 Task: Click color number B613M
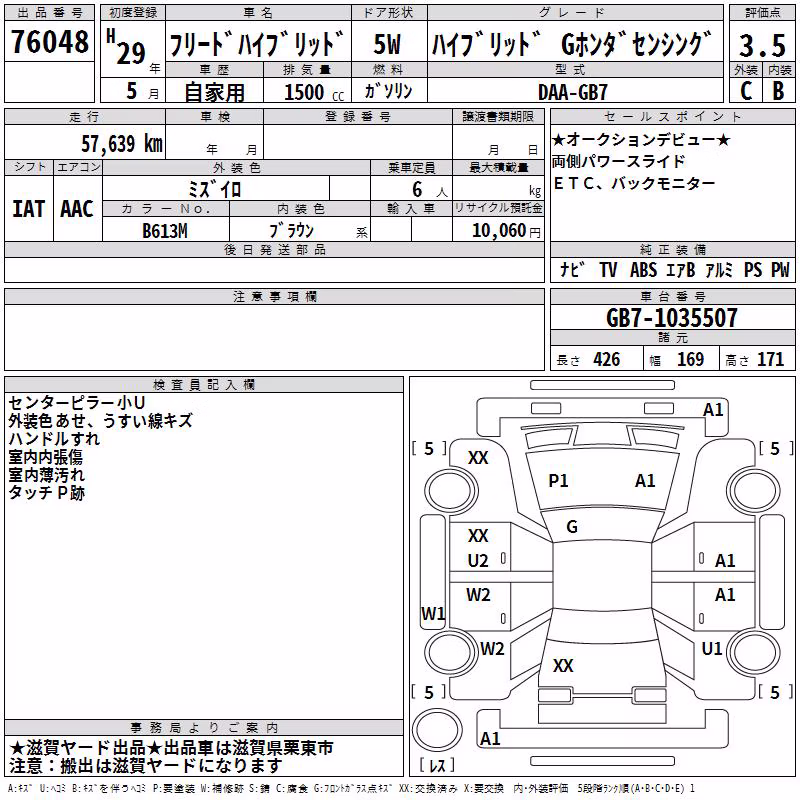[x=165, y=231]
